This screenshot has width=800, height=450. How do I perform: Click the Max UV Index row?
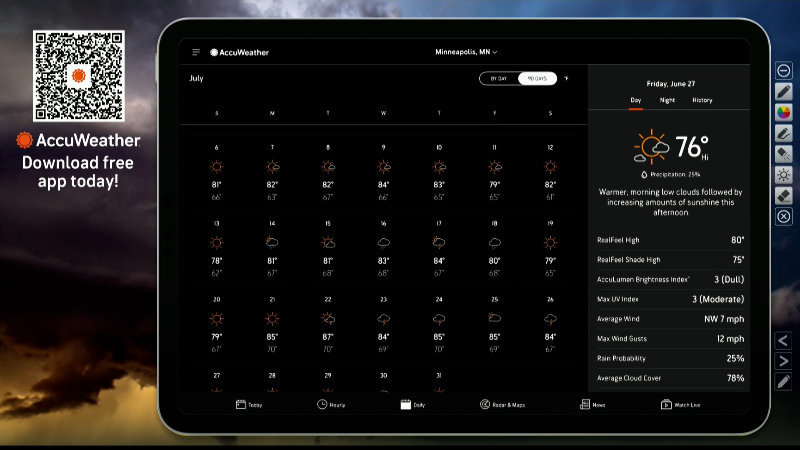click(670, 299)
